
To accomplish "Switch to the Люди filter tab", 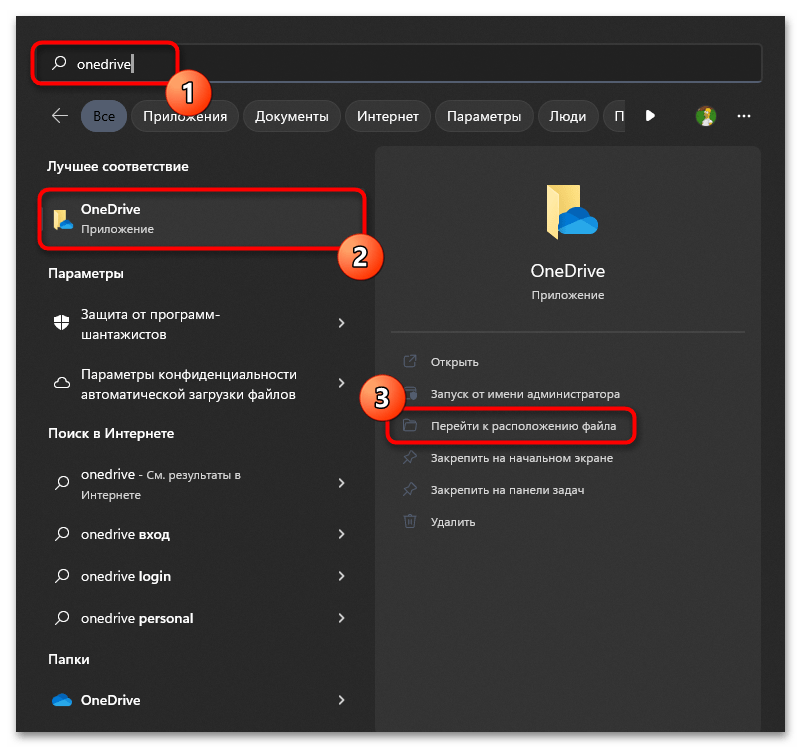I will [568, 116].
